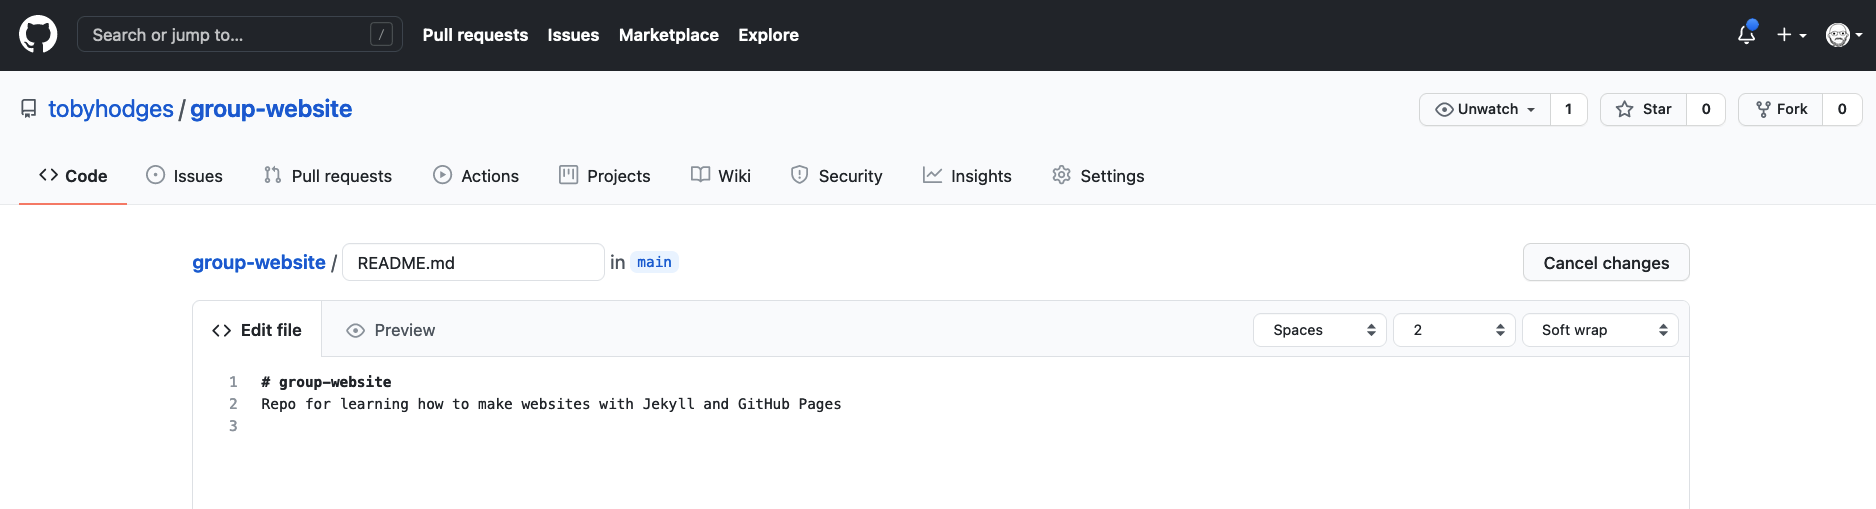
Task: Open the Projects tab
Action: point(605,176)
